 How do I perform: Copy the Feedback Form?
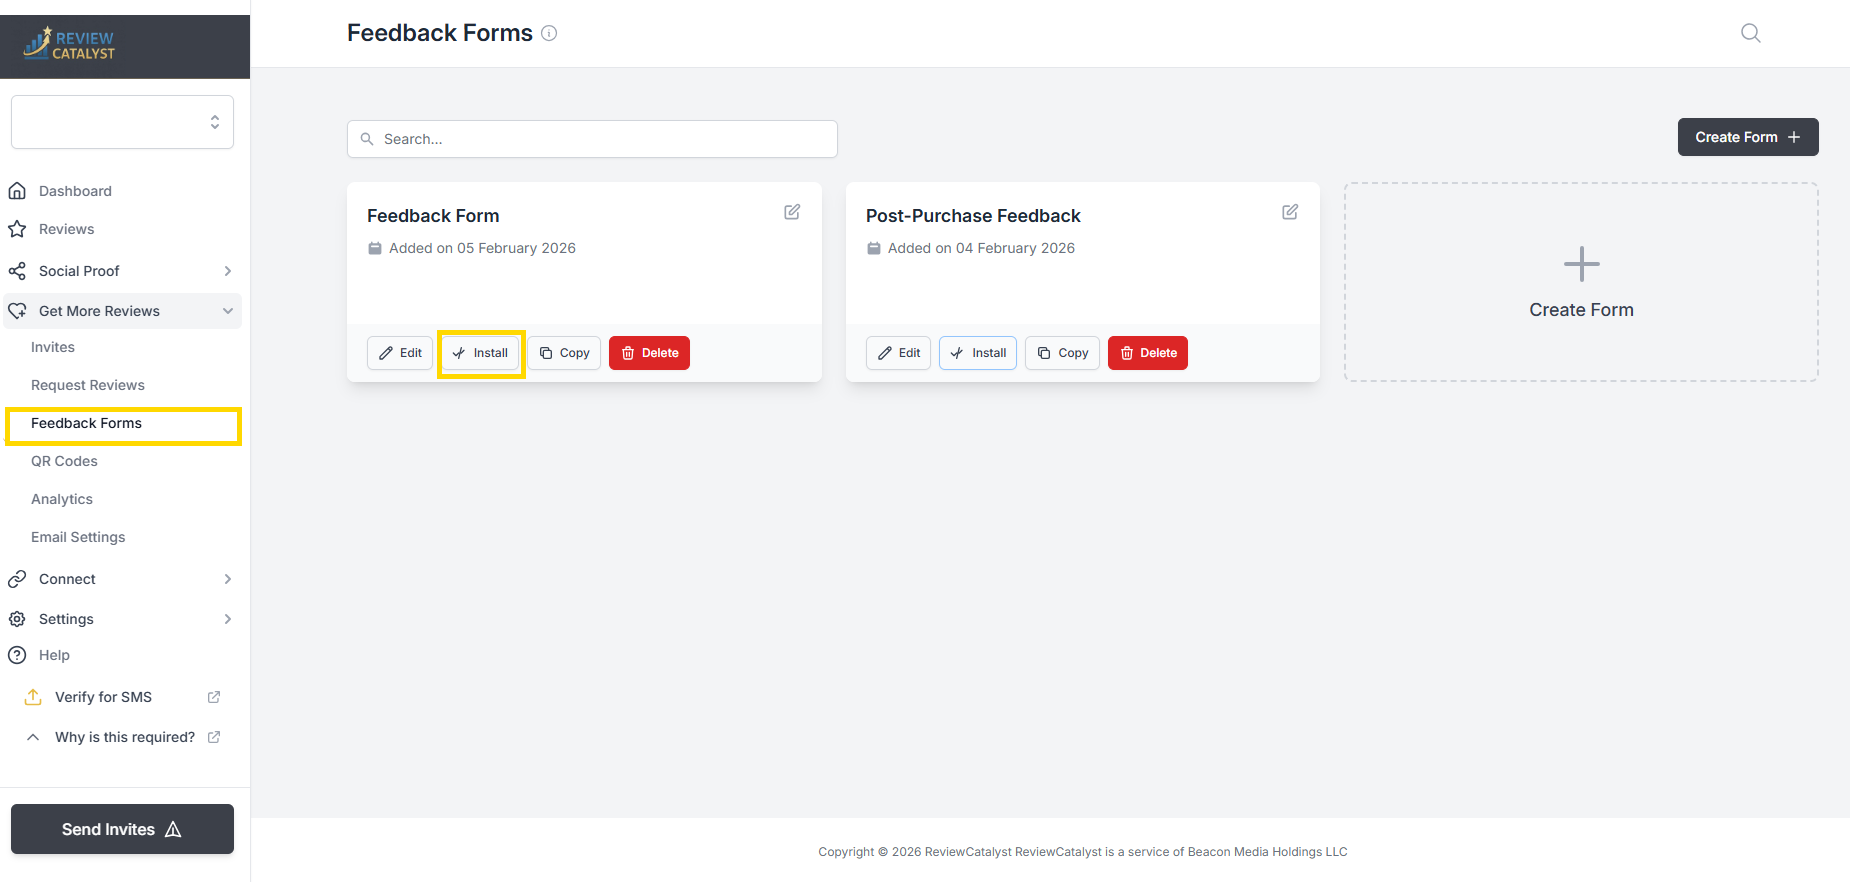pyautogui.click(x=564, y=353)
